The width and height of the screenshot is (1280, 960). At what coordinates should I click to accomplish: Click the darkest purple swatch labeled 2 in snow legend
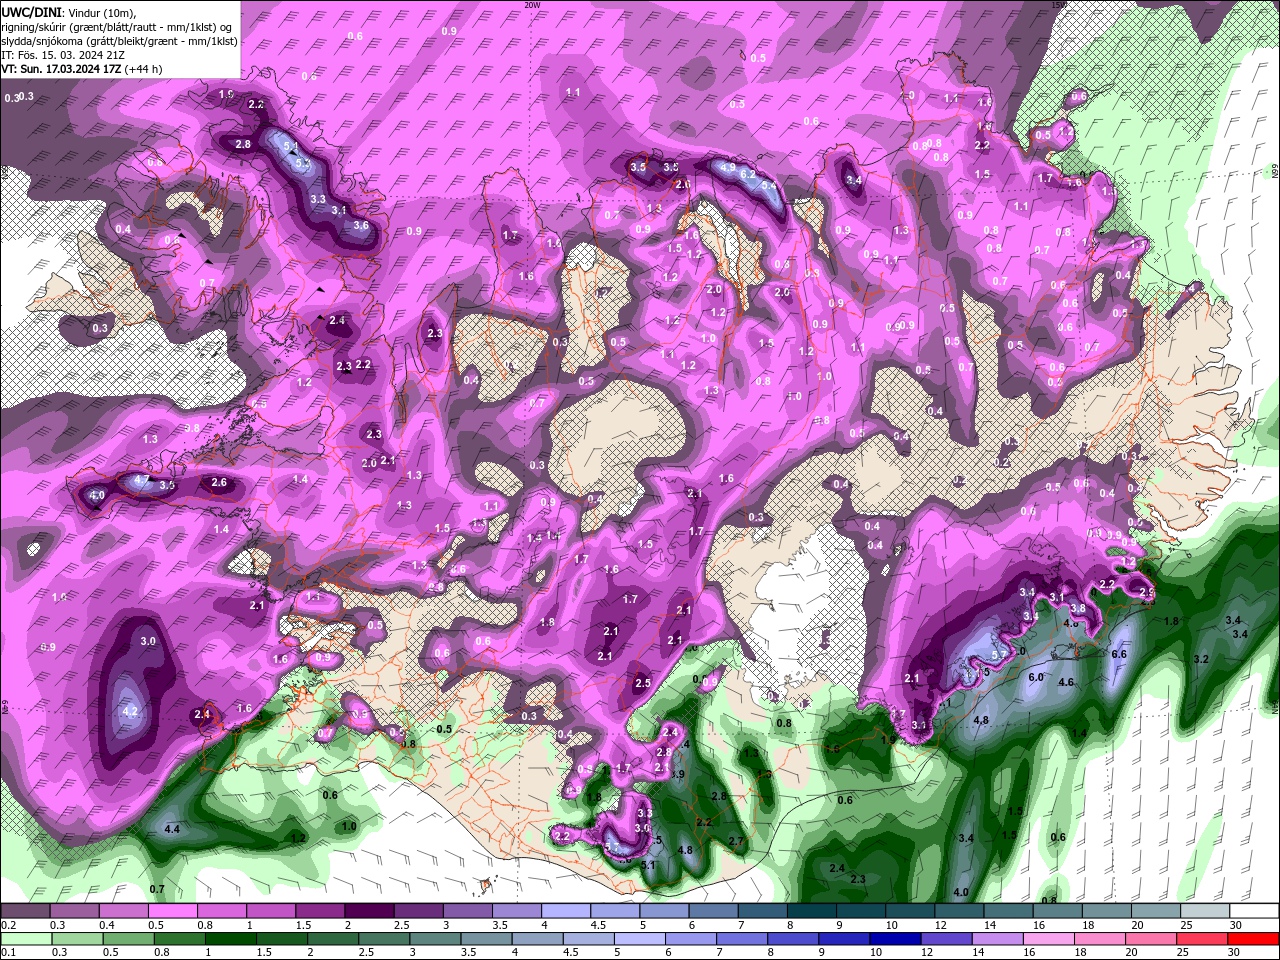369,910
